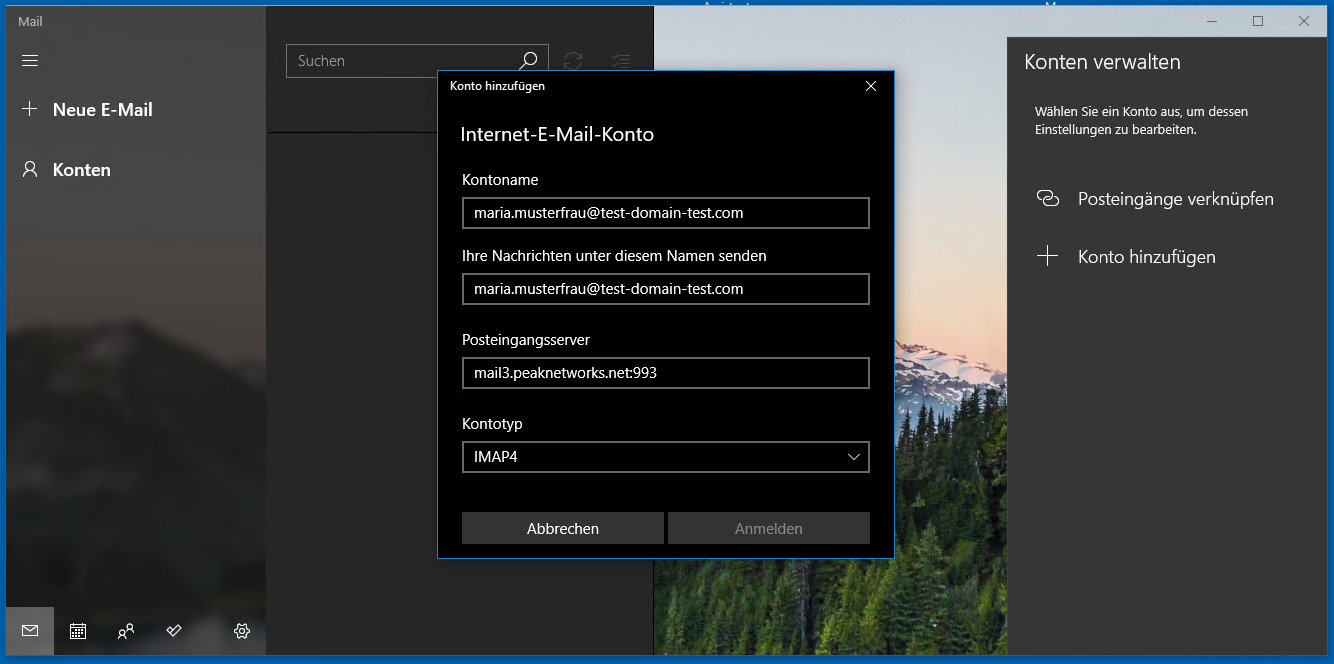This screenshot has width=1334, height=664.
Task: Expand the navigation pane hamburger menu
Action: (29, 60)
